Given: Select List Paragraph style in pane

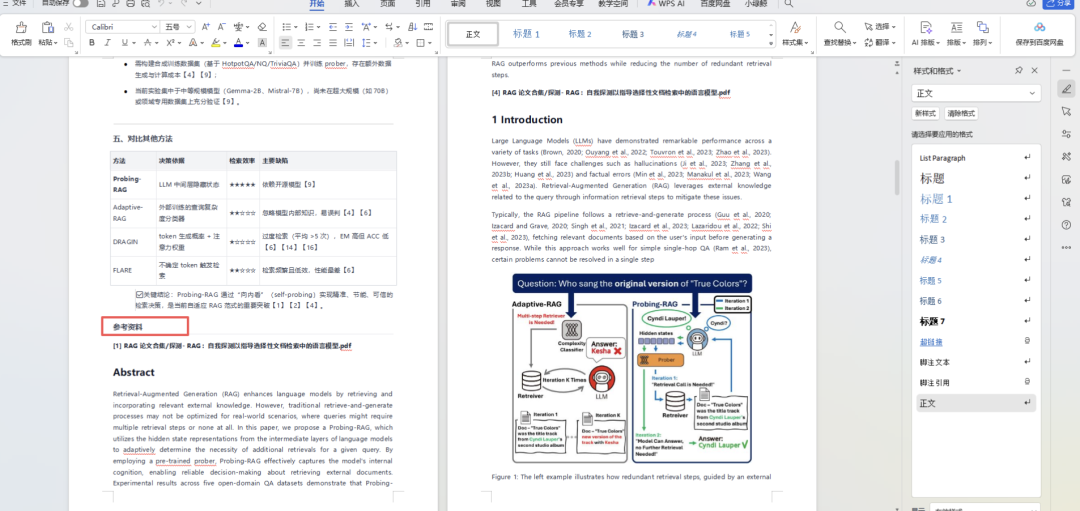Looking at the screenshot, I should (x=976, y=158).
